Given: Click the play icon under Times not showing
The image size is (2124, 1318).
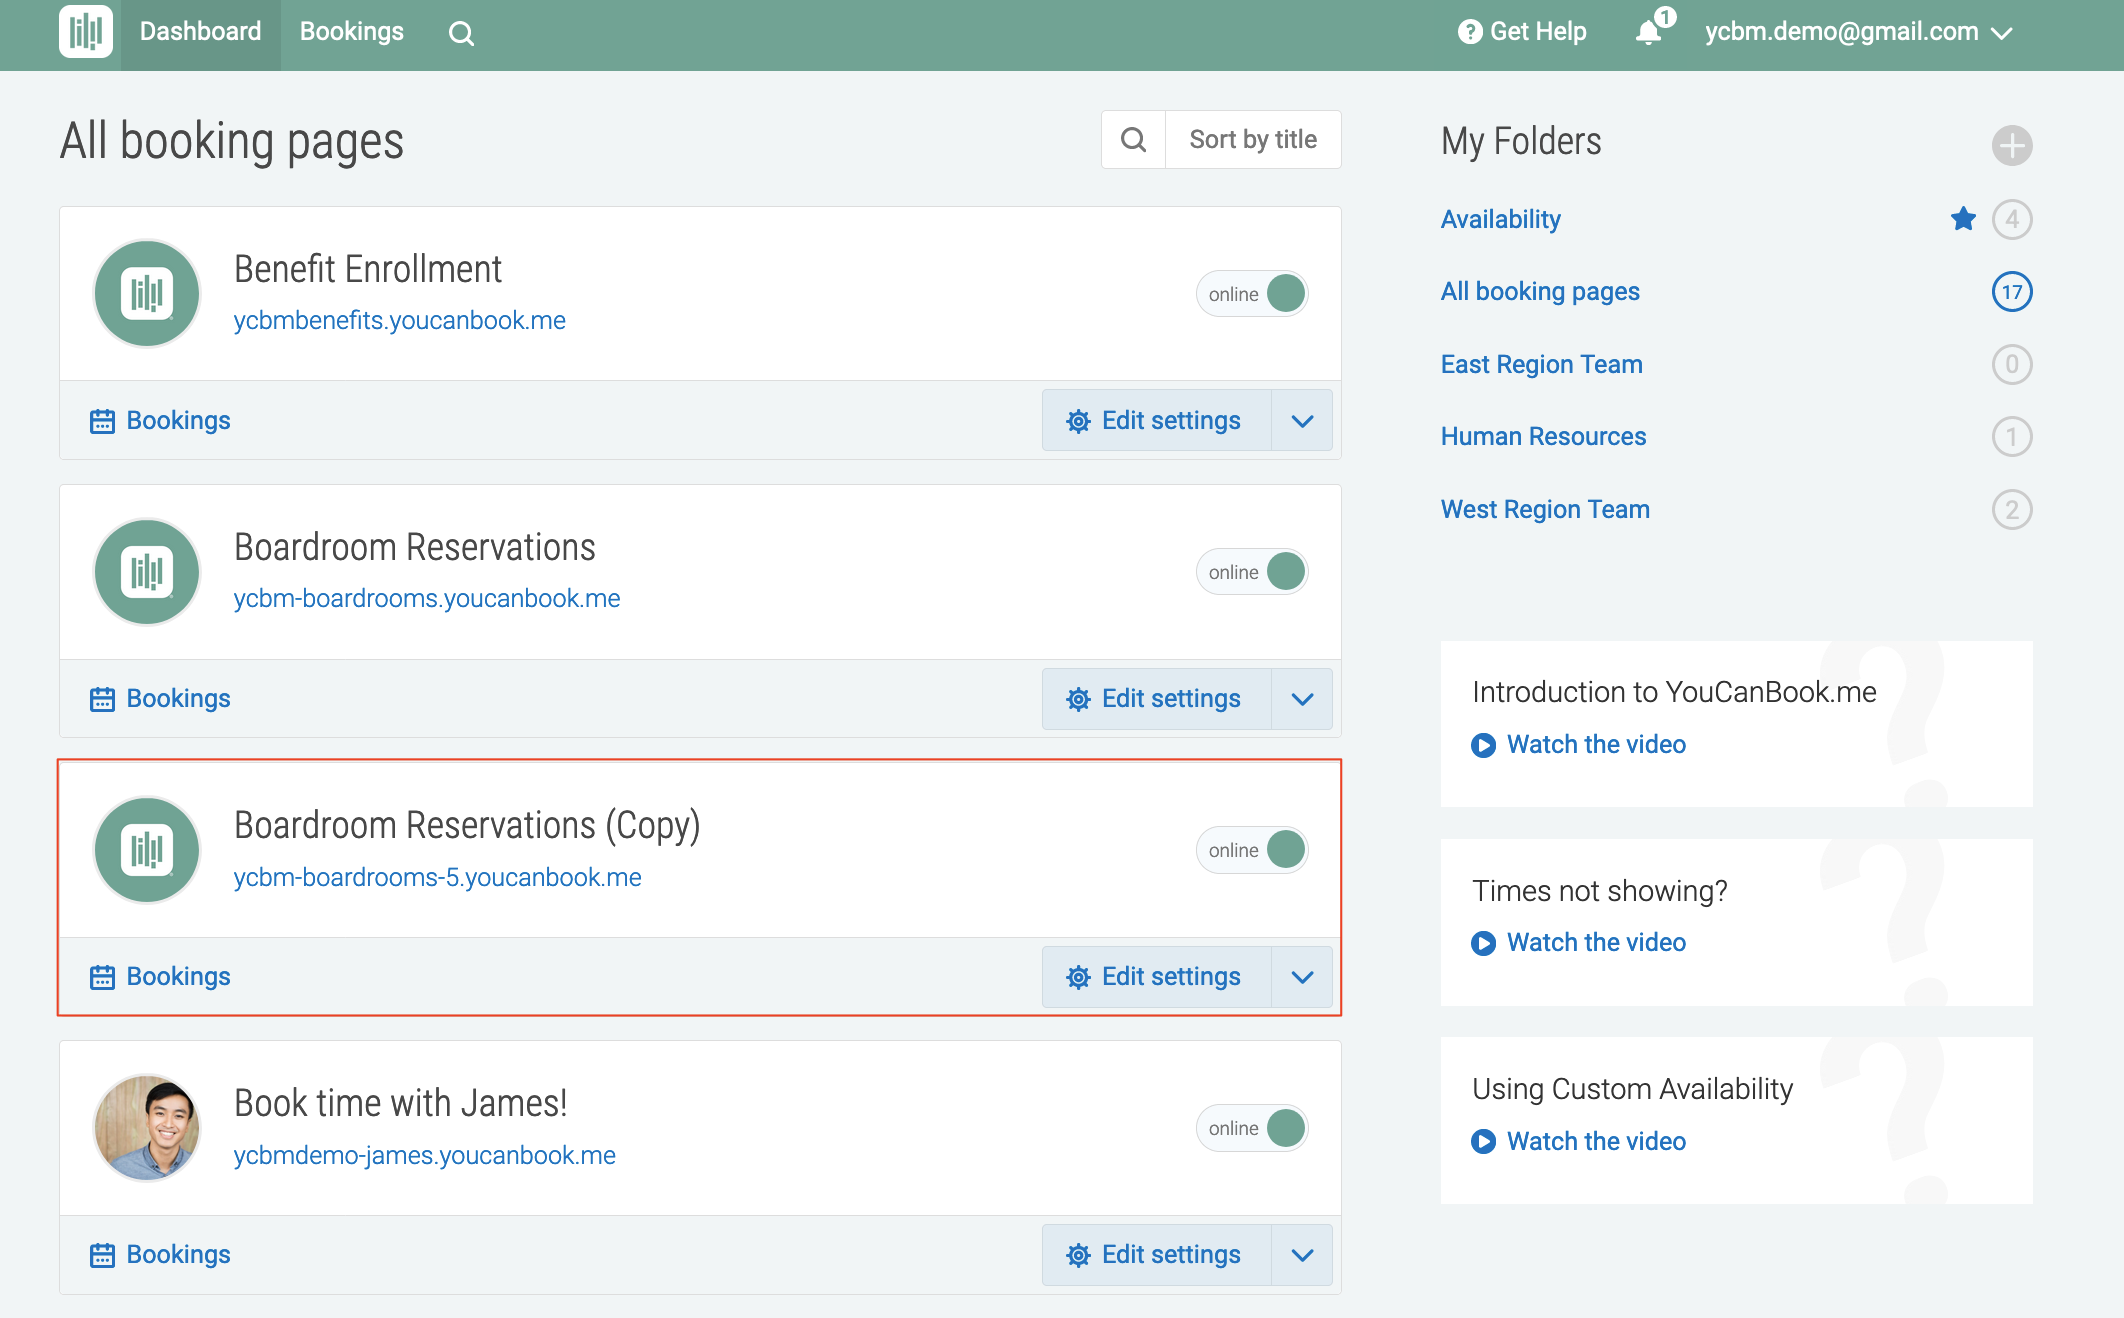Looking at the screenshot, I should (1484, 943).
